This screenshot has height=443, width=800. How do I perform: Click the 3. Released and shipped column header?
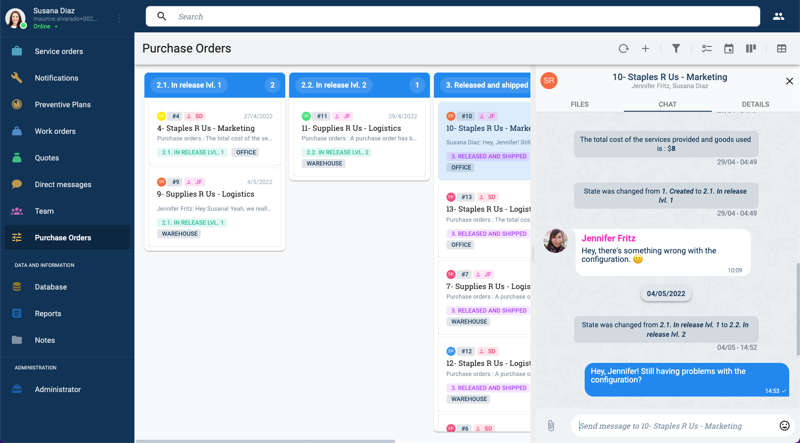click(x=482, y=85)
